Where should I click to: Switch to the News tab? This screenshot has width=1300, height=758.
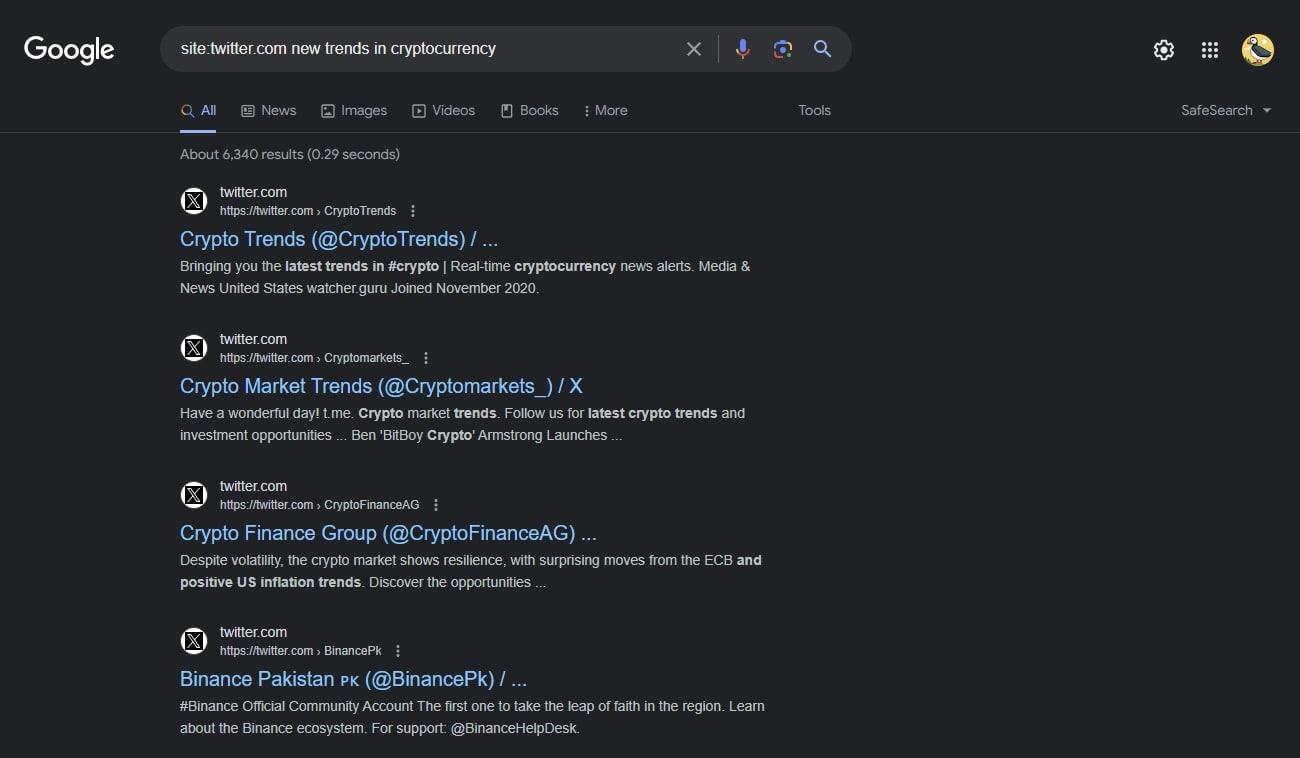point(269,110)
